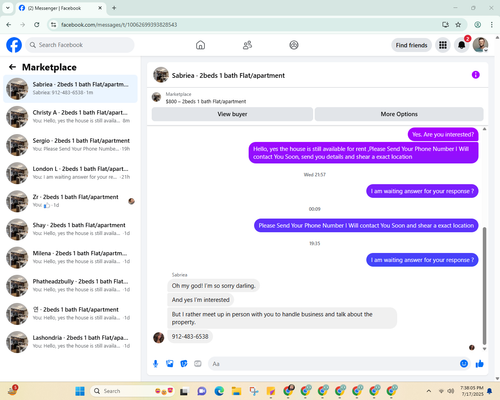Screen dimensions: 500x400
Task: Close the Messenger browser tab
Action: tap(100, 8)
